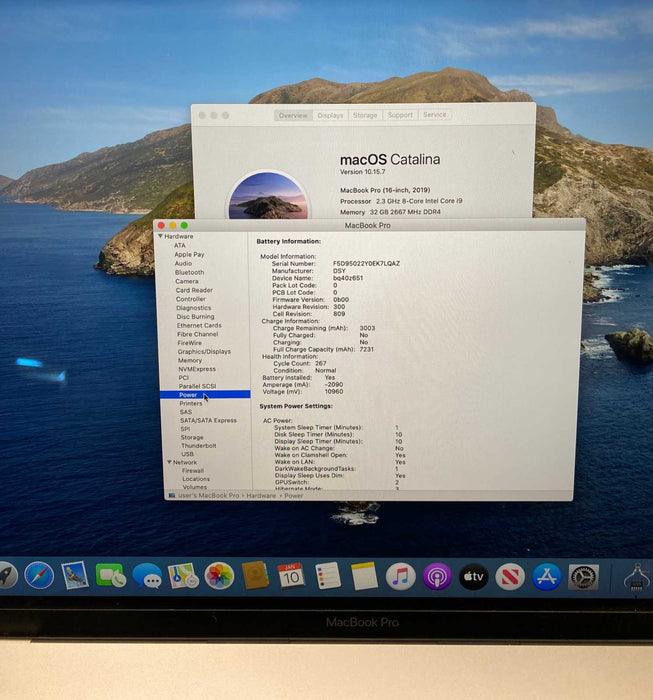The image size is (653, 700).
Task: Select Firewall under Network
Action: click(x=193, y=471)
